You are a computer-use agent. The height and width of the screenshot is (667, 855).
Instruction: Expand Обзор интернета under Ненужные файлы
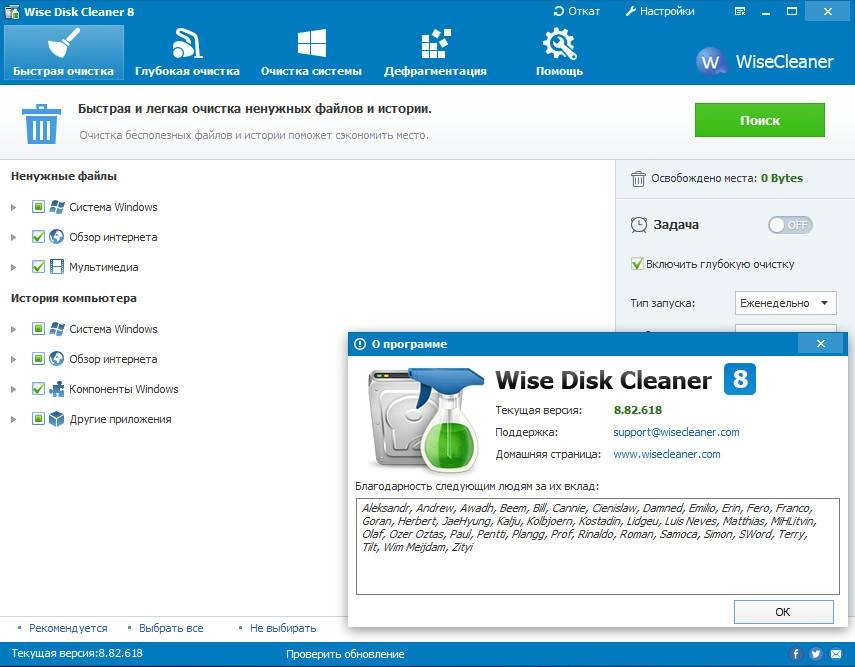tap(14, 237)
